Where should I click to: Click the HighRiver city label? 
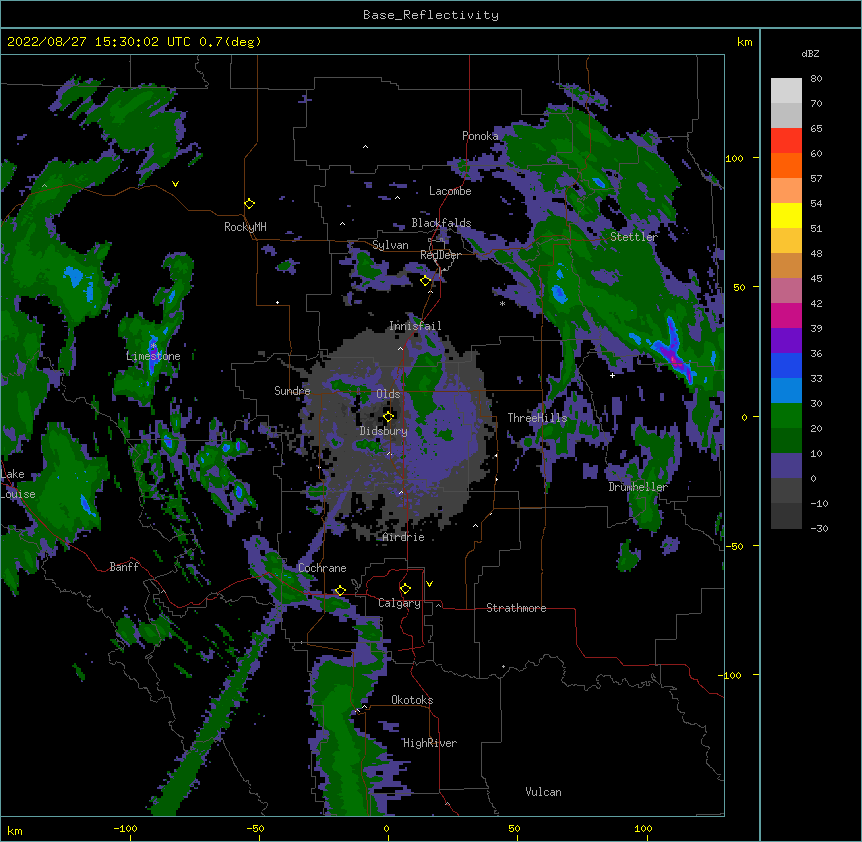point(430,743)
